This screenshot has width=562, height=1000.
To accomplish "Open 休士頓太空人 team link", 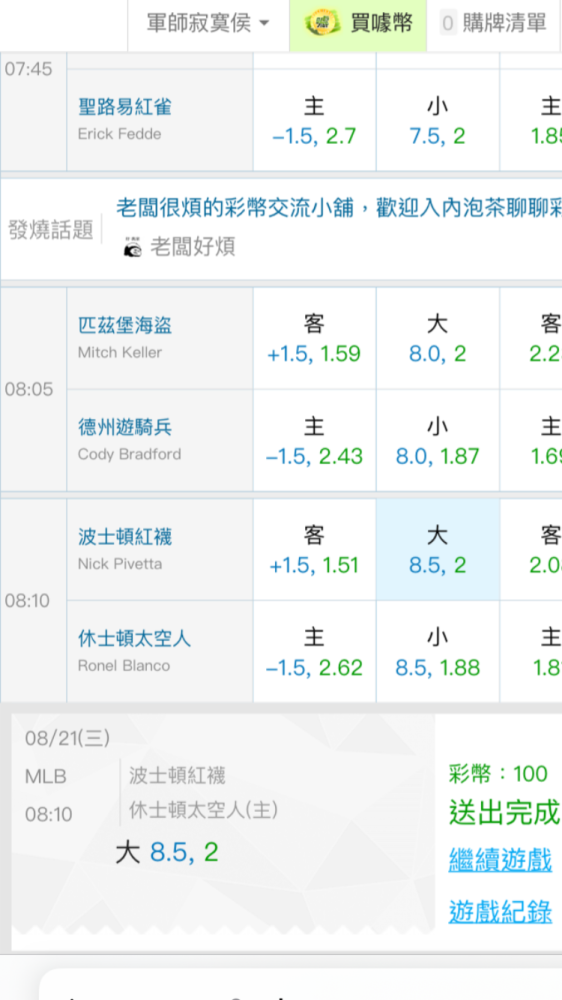I will [x=134, y=638].
